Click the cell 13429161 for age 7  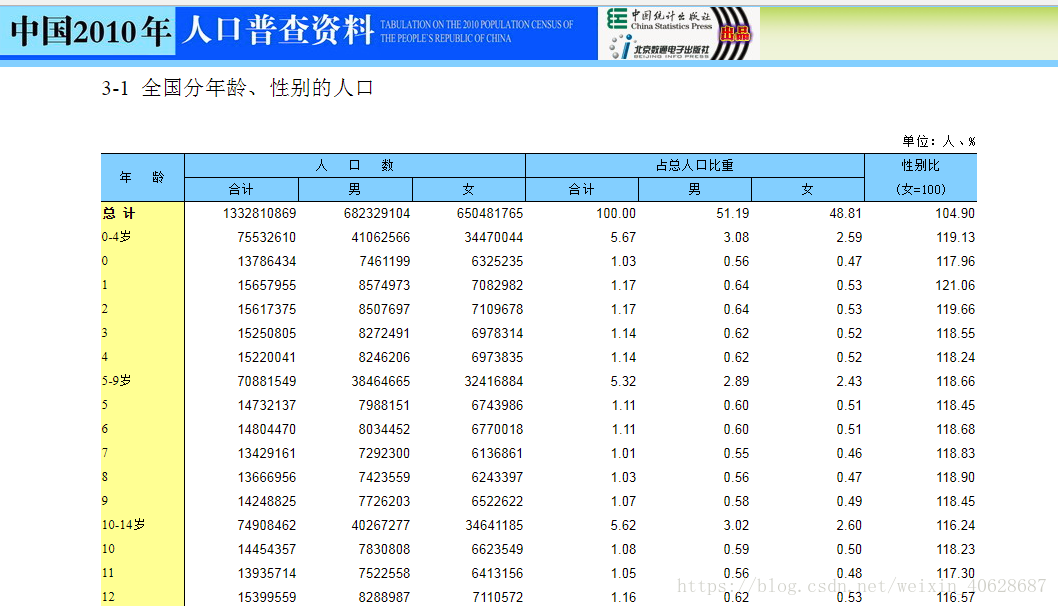[267, 453]
